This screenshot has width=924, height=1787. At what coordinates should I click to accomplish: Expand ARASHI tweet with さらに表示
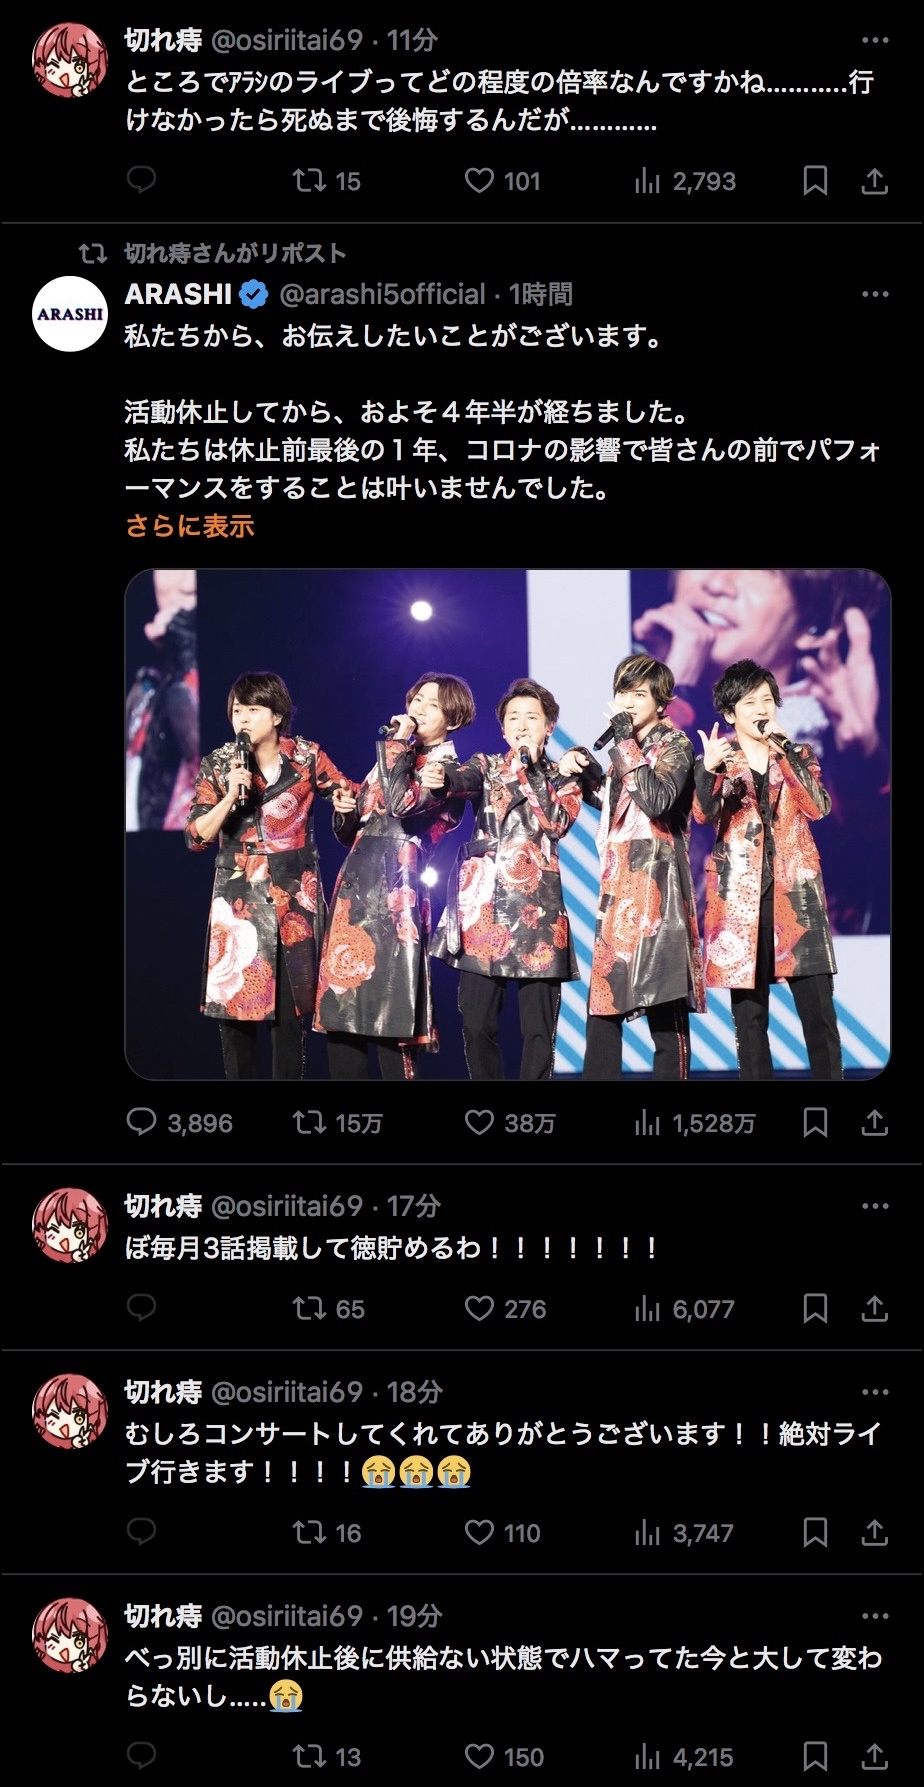[x=190, y=526]
